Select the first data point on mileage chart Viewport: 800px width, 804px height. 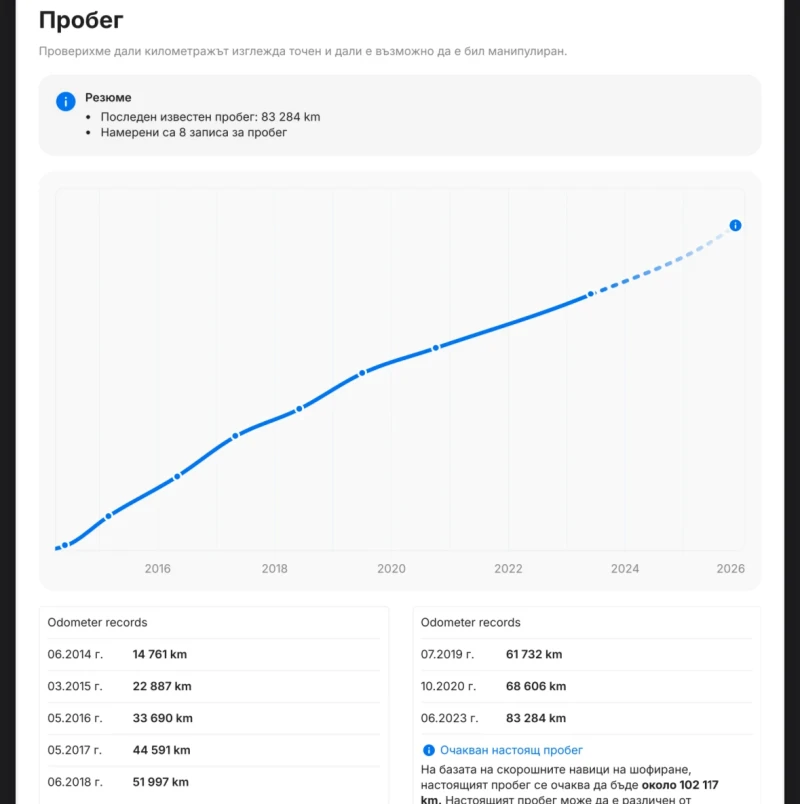pos(65,545)
